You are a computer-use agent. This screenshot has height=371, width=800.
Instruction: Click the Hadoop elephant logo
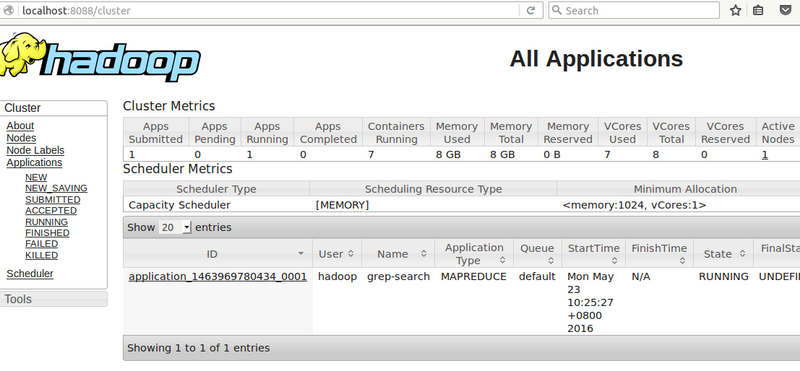[x=100, y=57]
